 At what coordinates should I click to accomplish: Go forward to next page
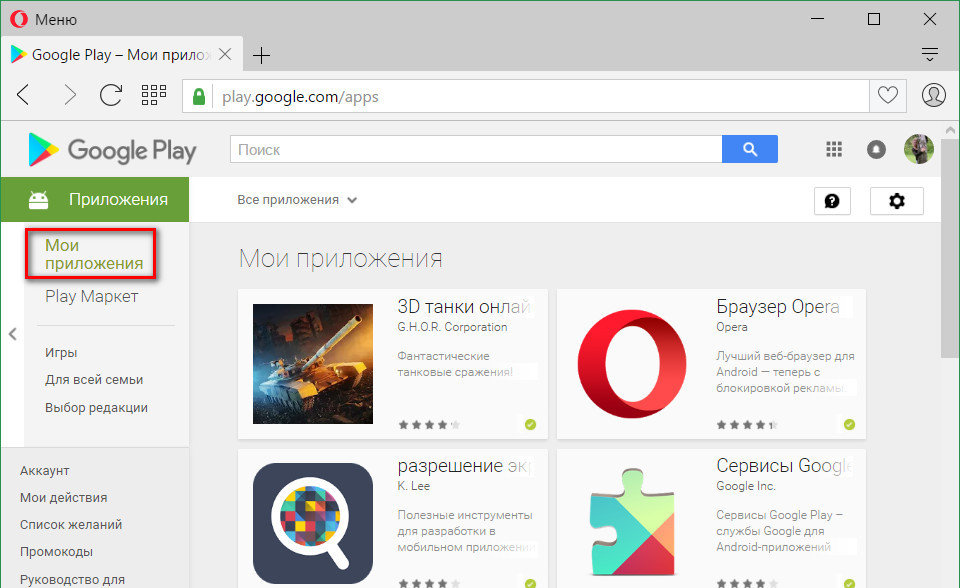(x=70, y=95)
